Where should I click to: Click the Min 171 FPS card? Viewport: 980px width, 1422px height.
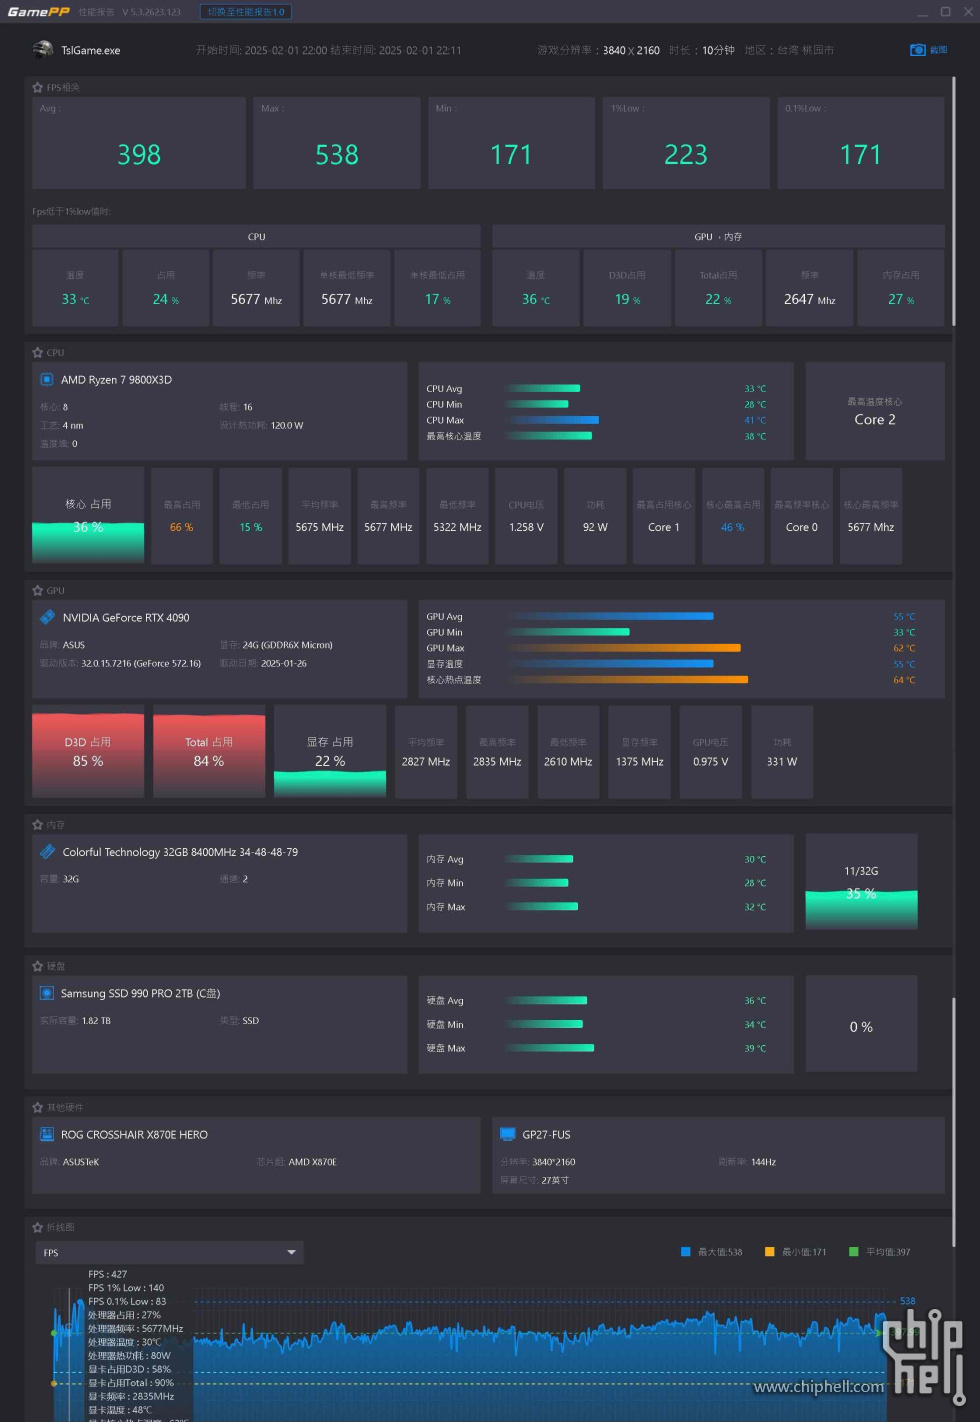click(x=511, y=143)
